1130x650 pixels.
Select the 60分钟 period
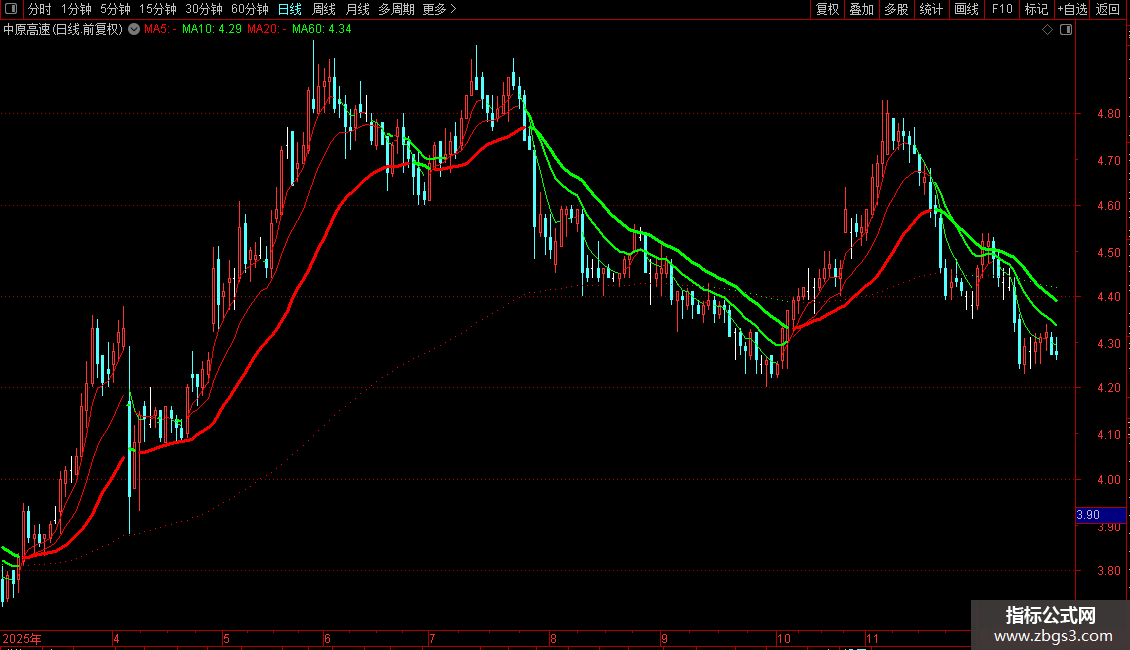(x=250, y=9)
